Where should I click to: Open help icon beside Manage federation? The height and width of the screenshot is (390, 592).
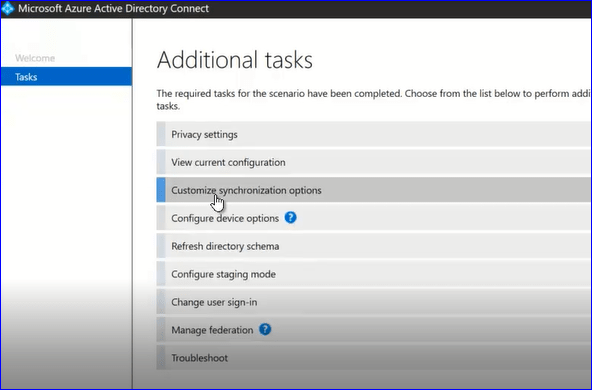point(265,329)
